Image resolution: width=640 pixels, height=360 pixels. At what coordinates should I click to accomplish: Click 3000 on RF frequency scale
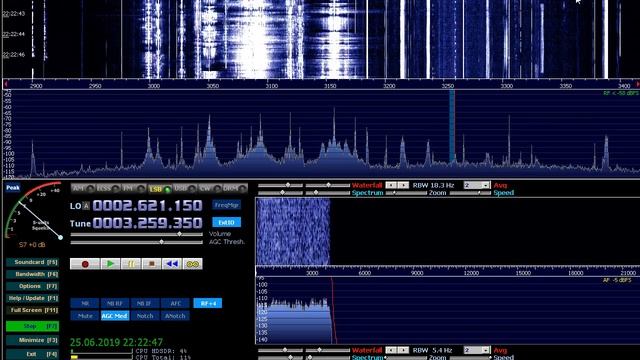pos(153,86)
